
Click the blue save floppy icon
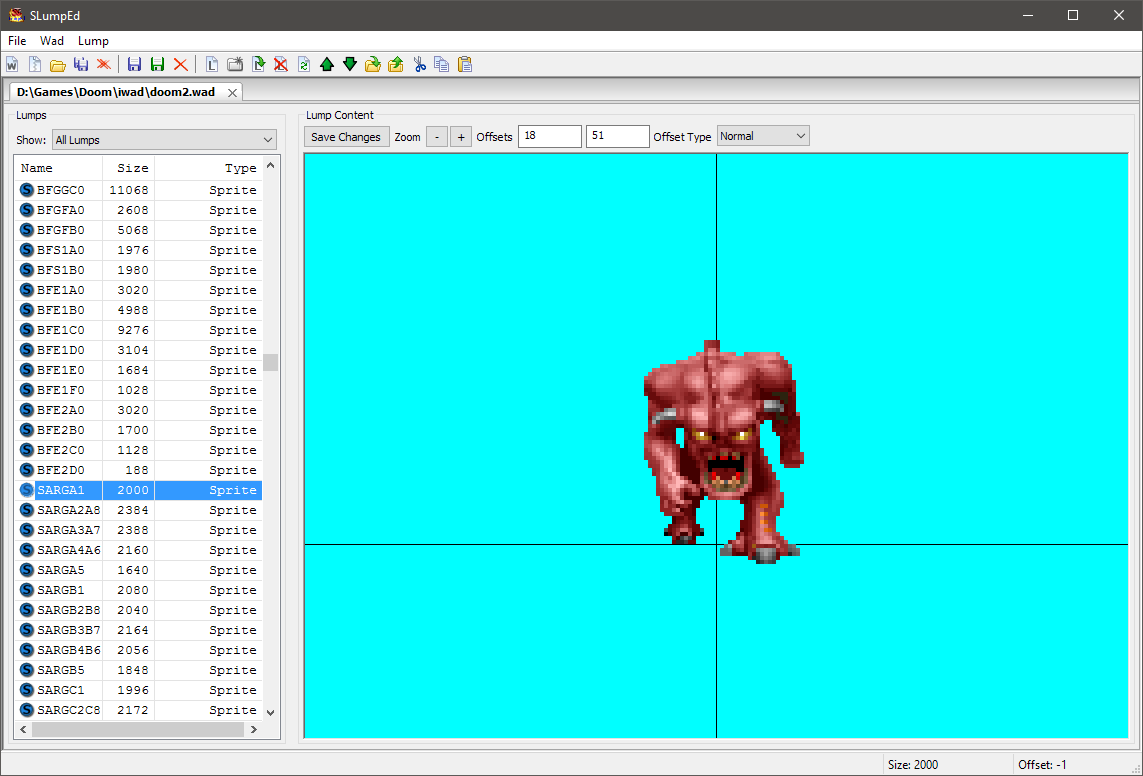tap(135, 65)
